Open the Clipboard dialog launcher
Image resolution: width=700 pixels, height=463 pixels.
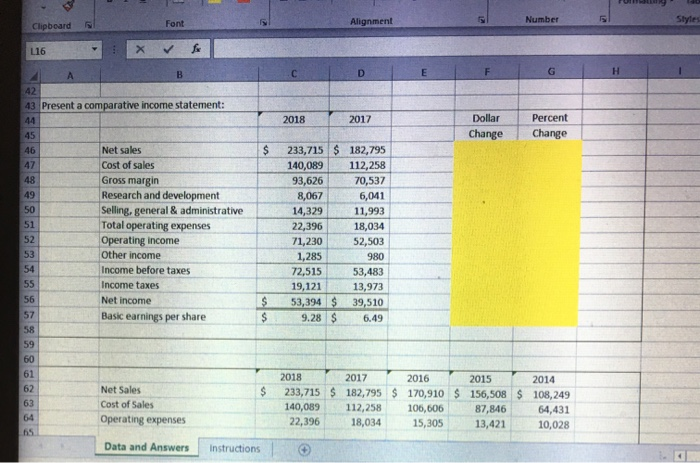pyautogui.click(x=88, y=25)
